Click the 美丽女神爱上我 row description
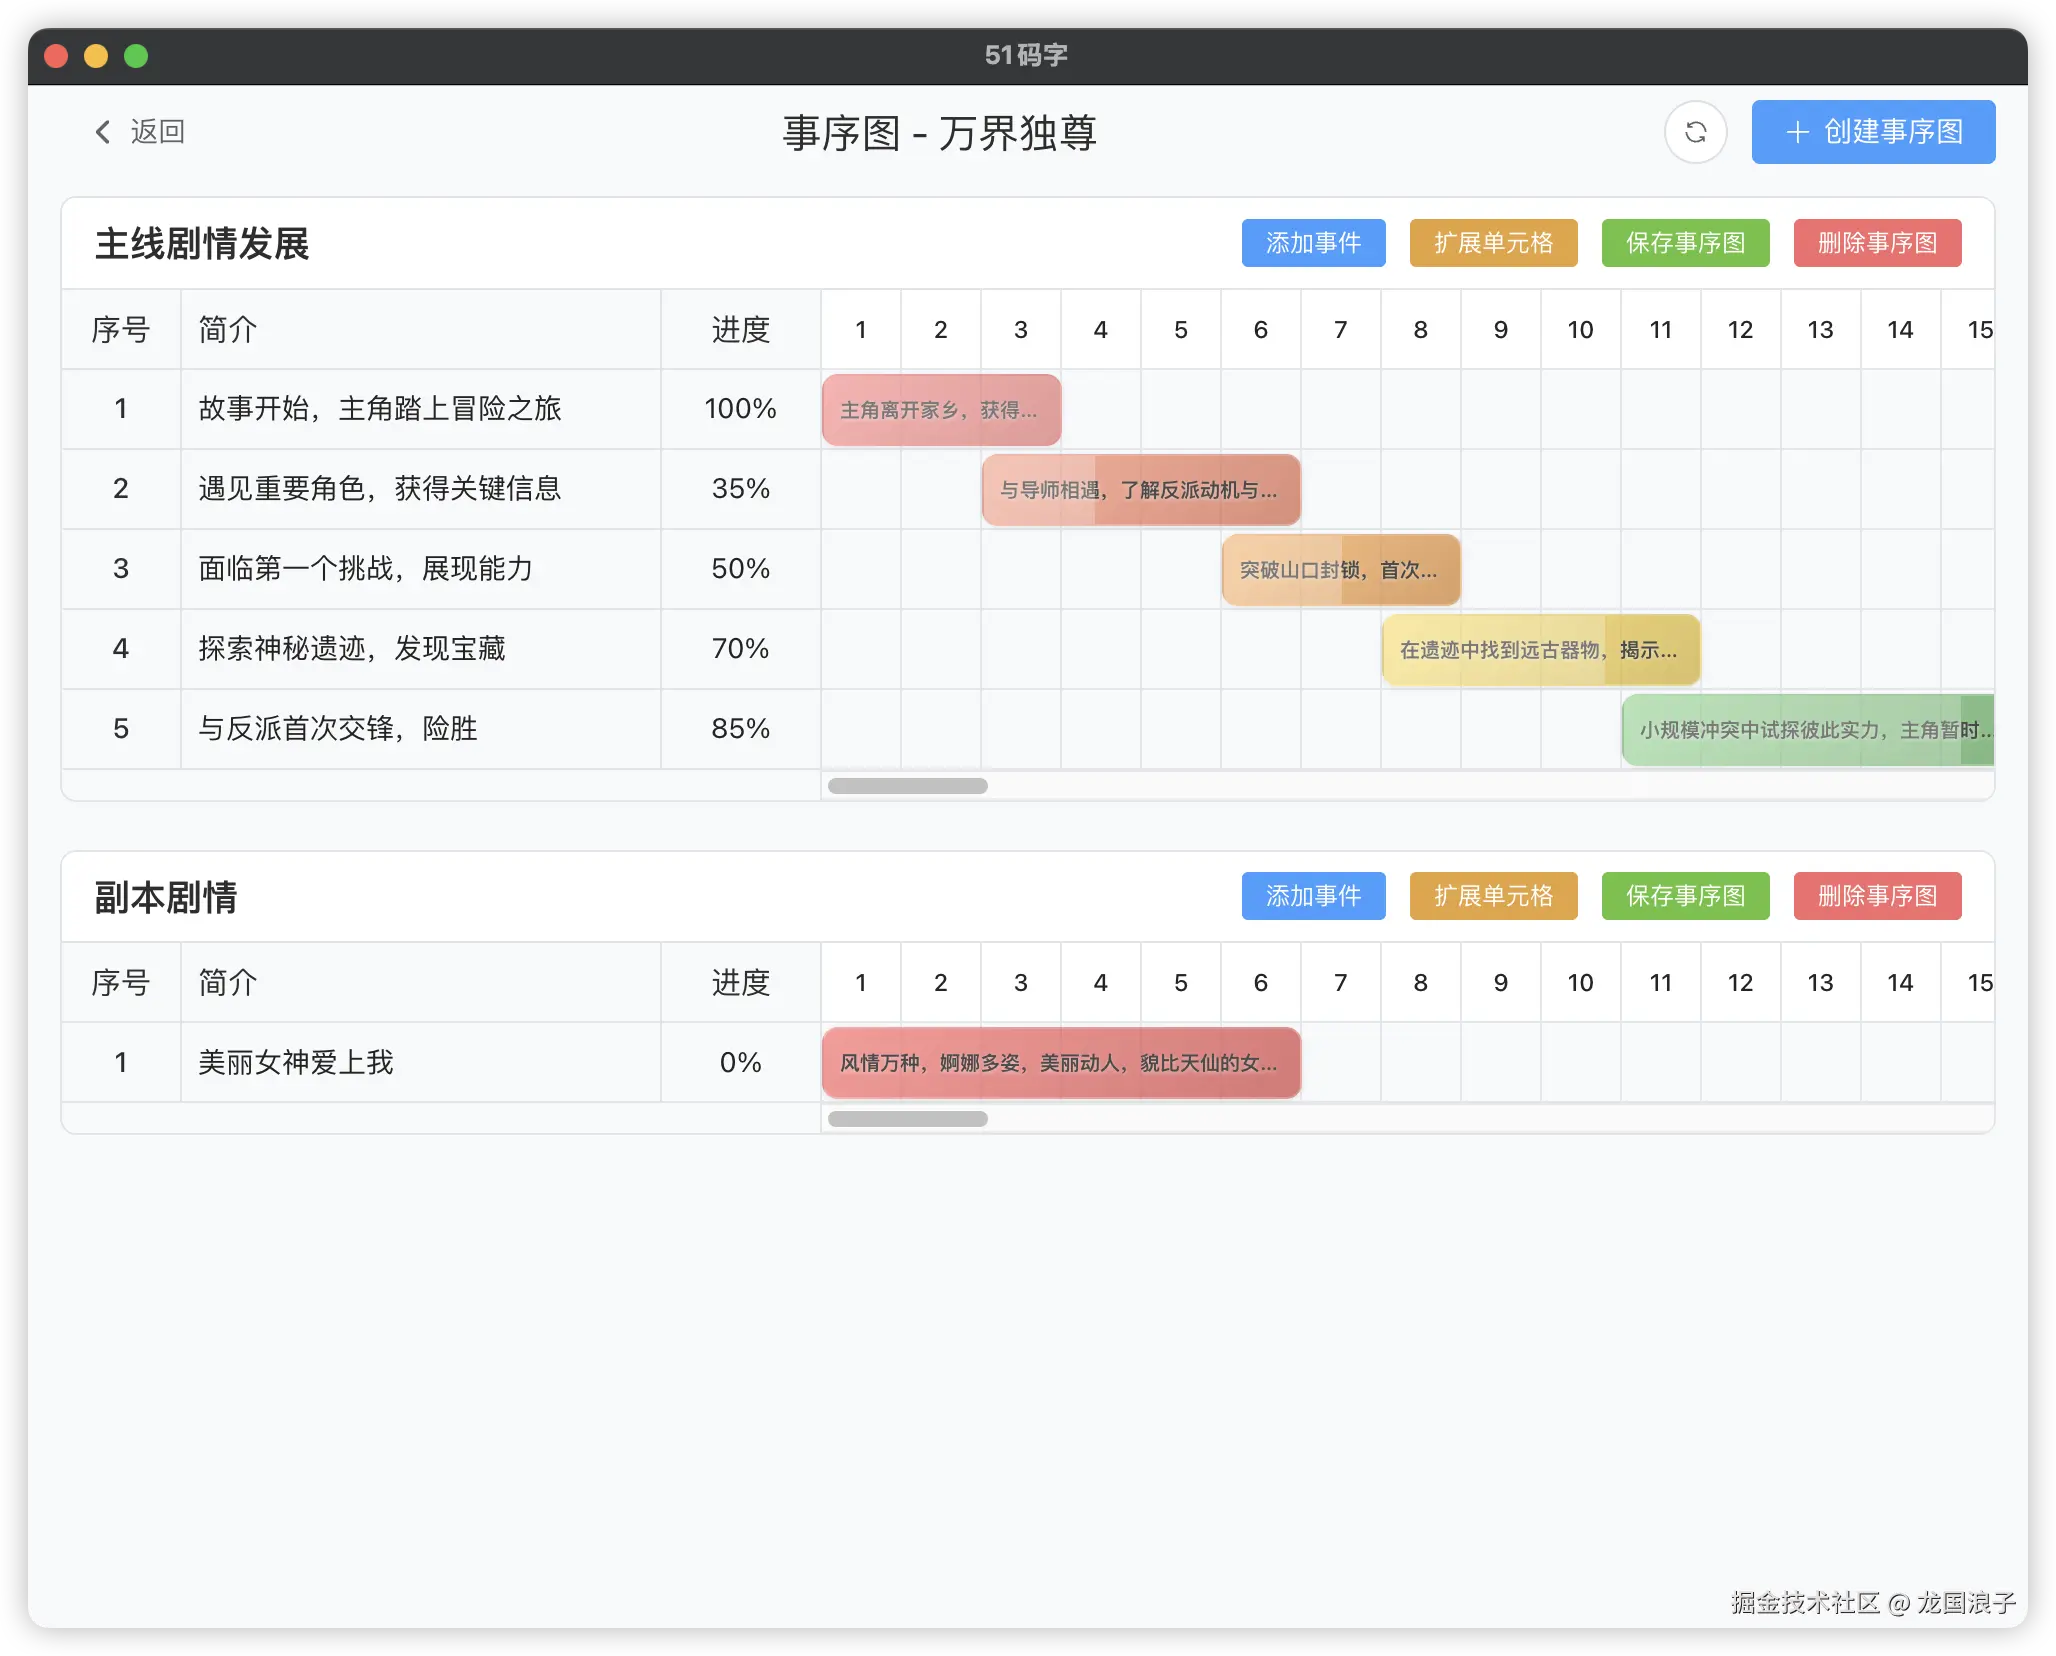The height and width of the screenshot is (1656, 2056). 296,1062
